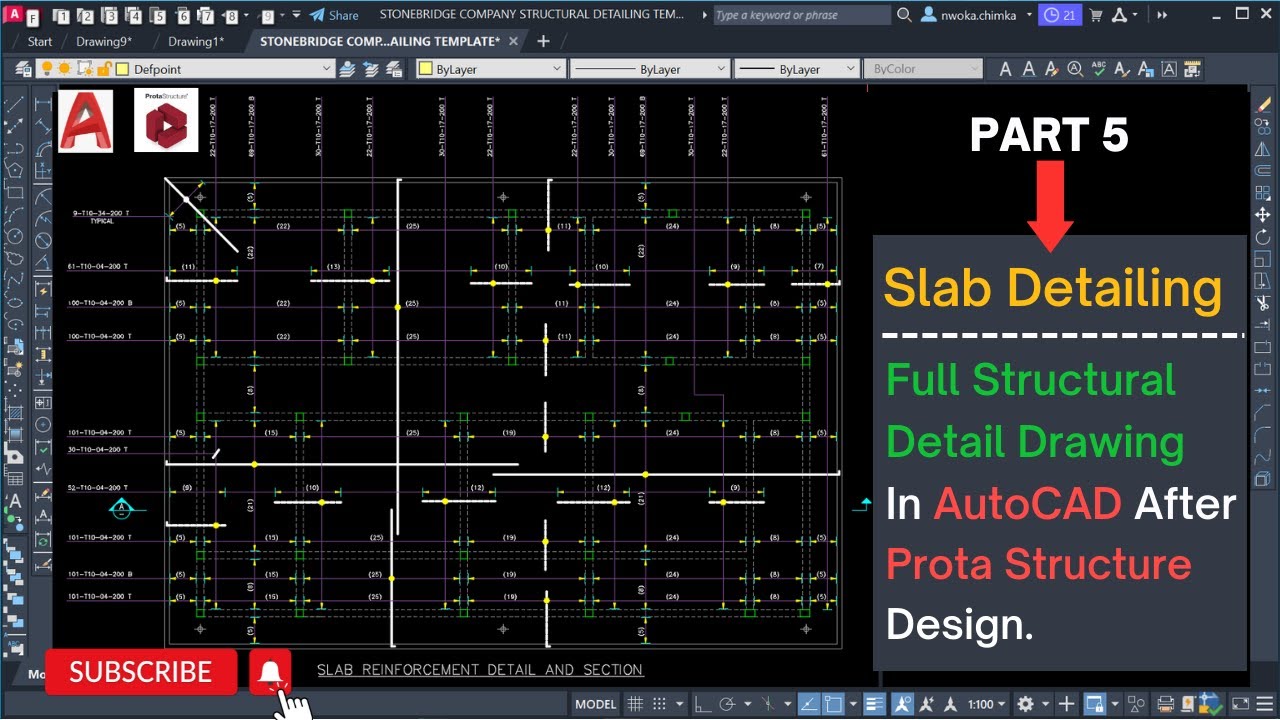Open Layer Properties Manager icon
The height and width of the screenshot is (720, 1280).
(x=22, y=69)
